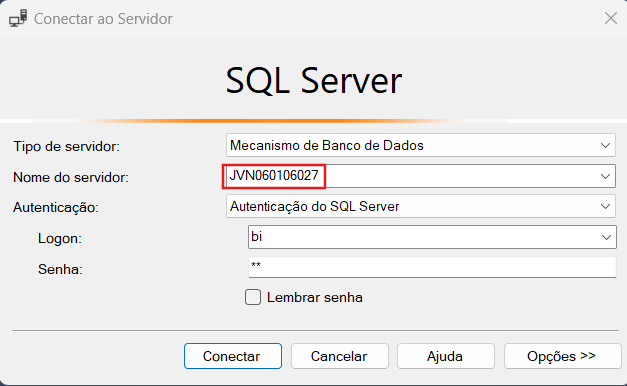Click the SQL Server heading
627x386 pixels.
point(314,81)
